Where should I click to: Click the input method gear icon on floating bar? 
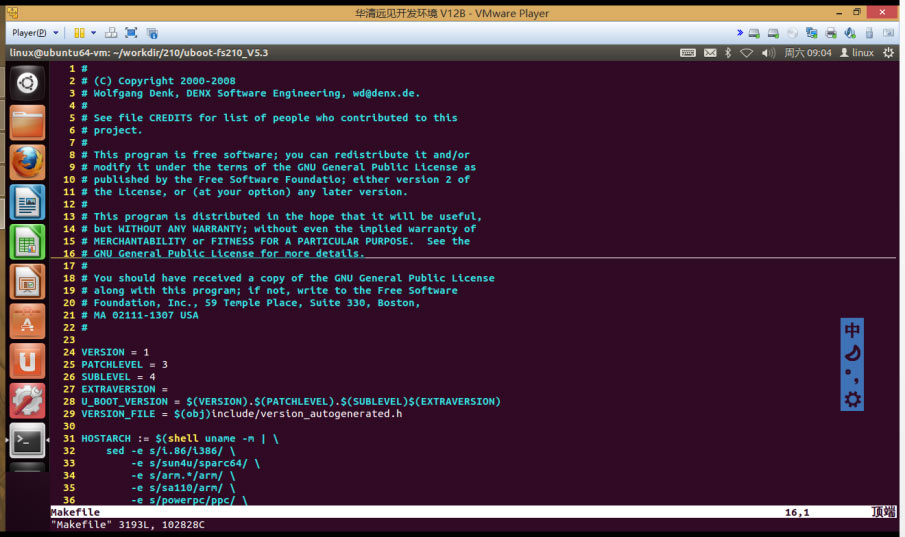[852, 400]
